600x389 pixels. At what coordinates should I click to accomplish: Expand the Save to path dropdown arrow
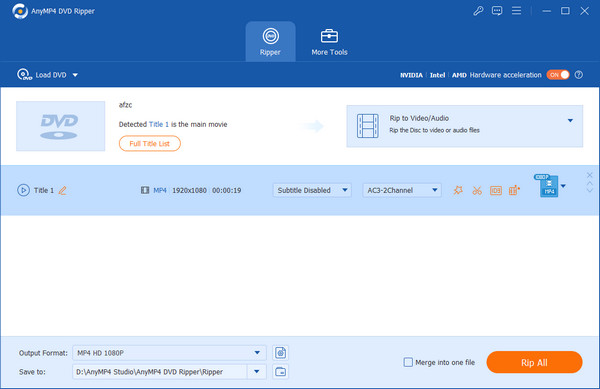pos(257,371)
